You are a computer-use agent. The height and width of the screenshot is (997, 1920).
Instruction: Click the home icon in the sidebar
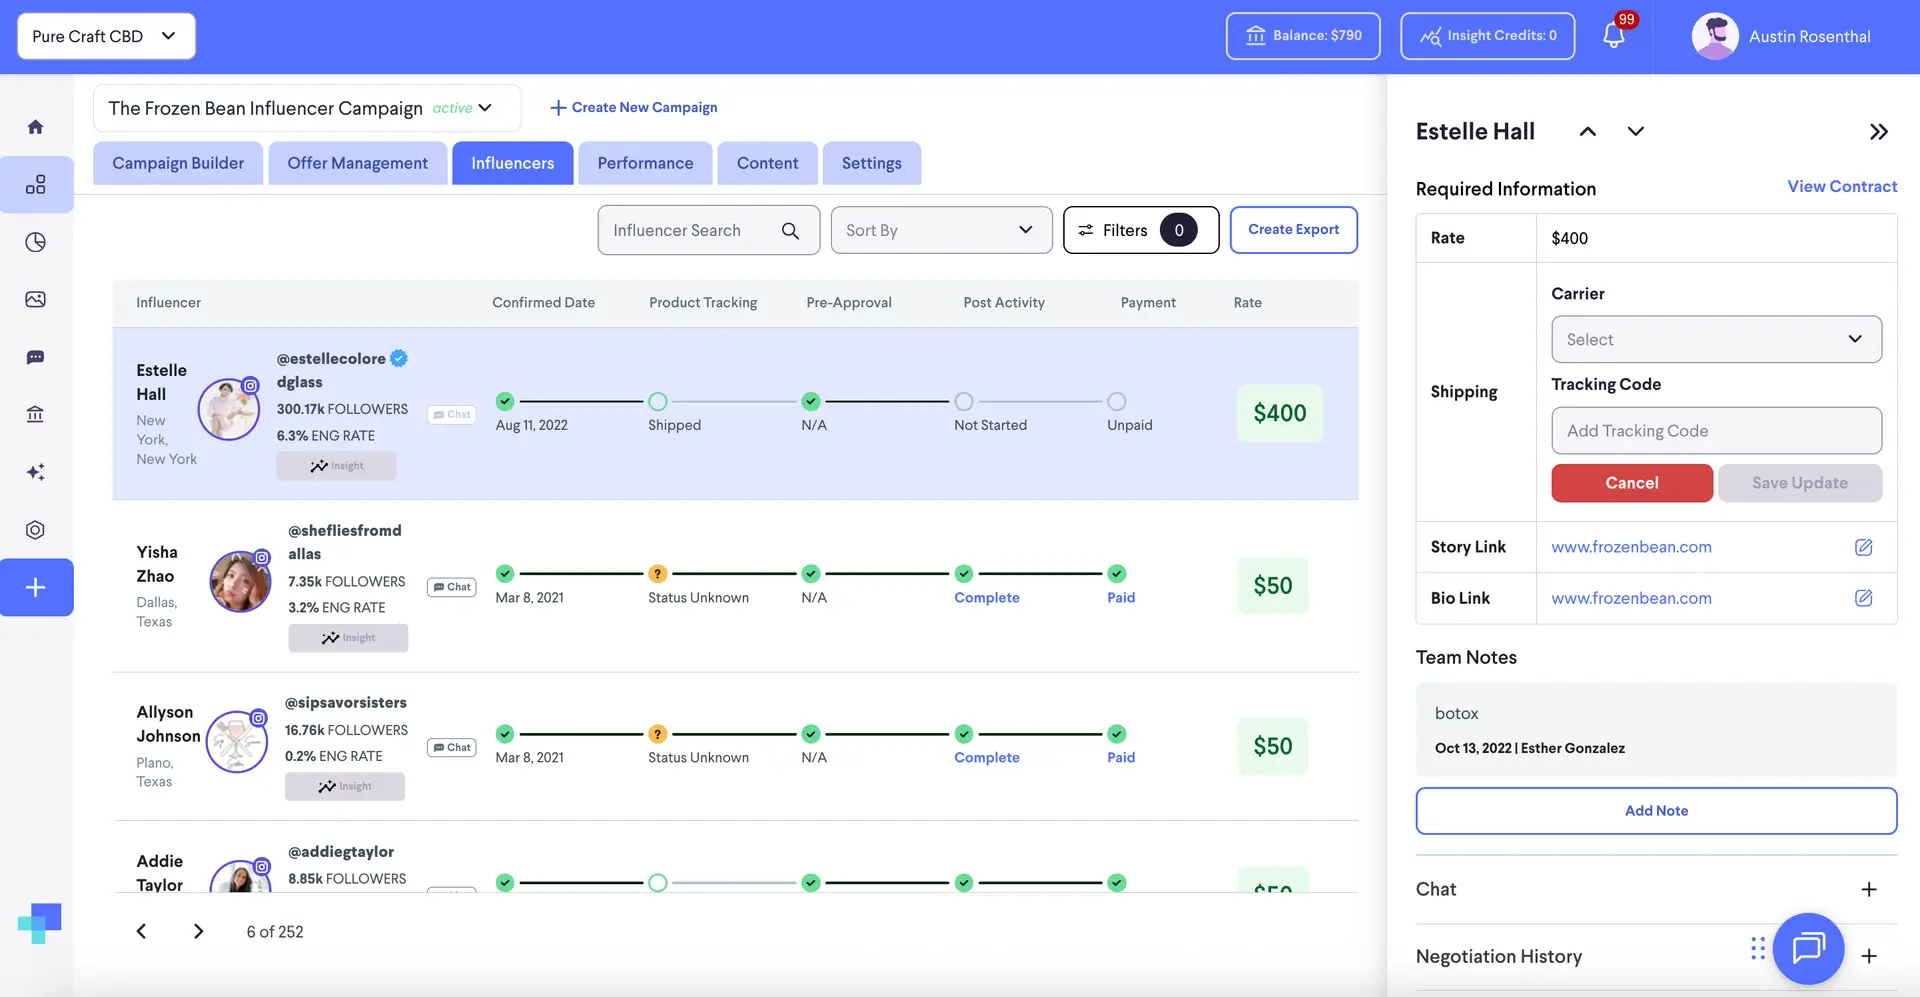(35, 127)
